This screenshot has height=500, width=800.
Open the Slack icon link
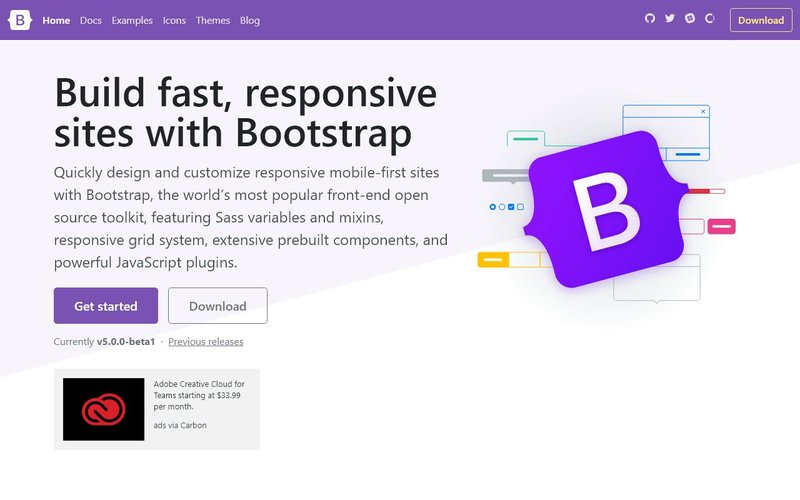click(x=689, y=19)
